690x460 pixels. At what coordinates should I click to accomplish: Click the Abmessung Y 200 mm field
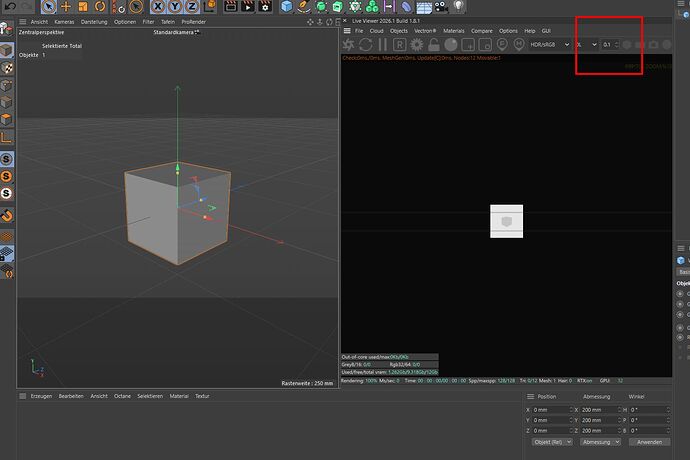[601, 420]
